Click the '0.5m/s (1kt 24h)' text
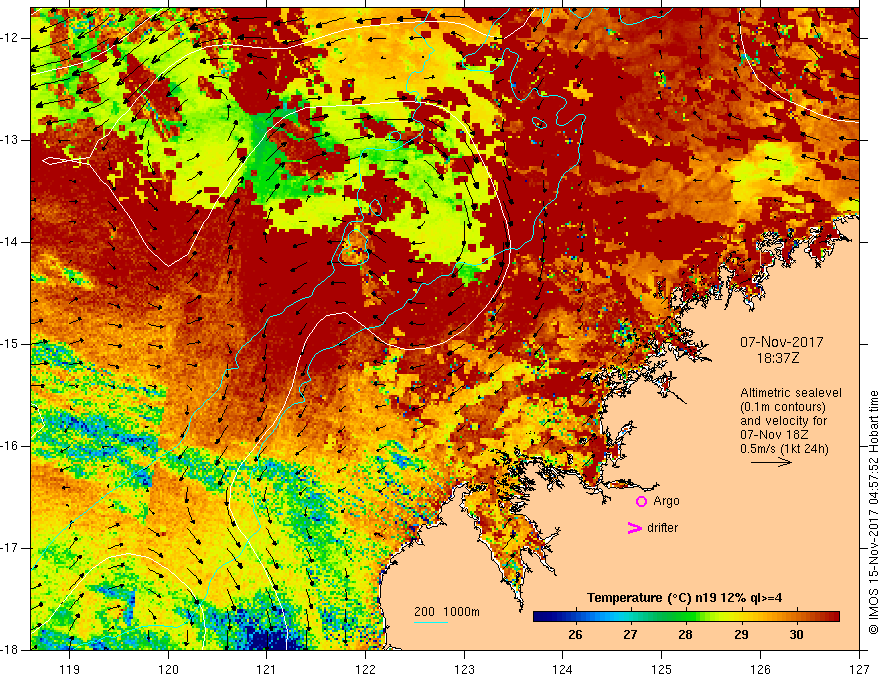Image resolution: width=880 pixels, height=680 pixels. click(784, 449)
